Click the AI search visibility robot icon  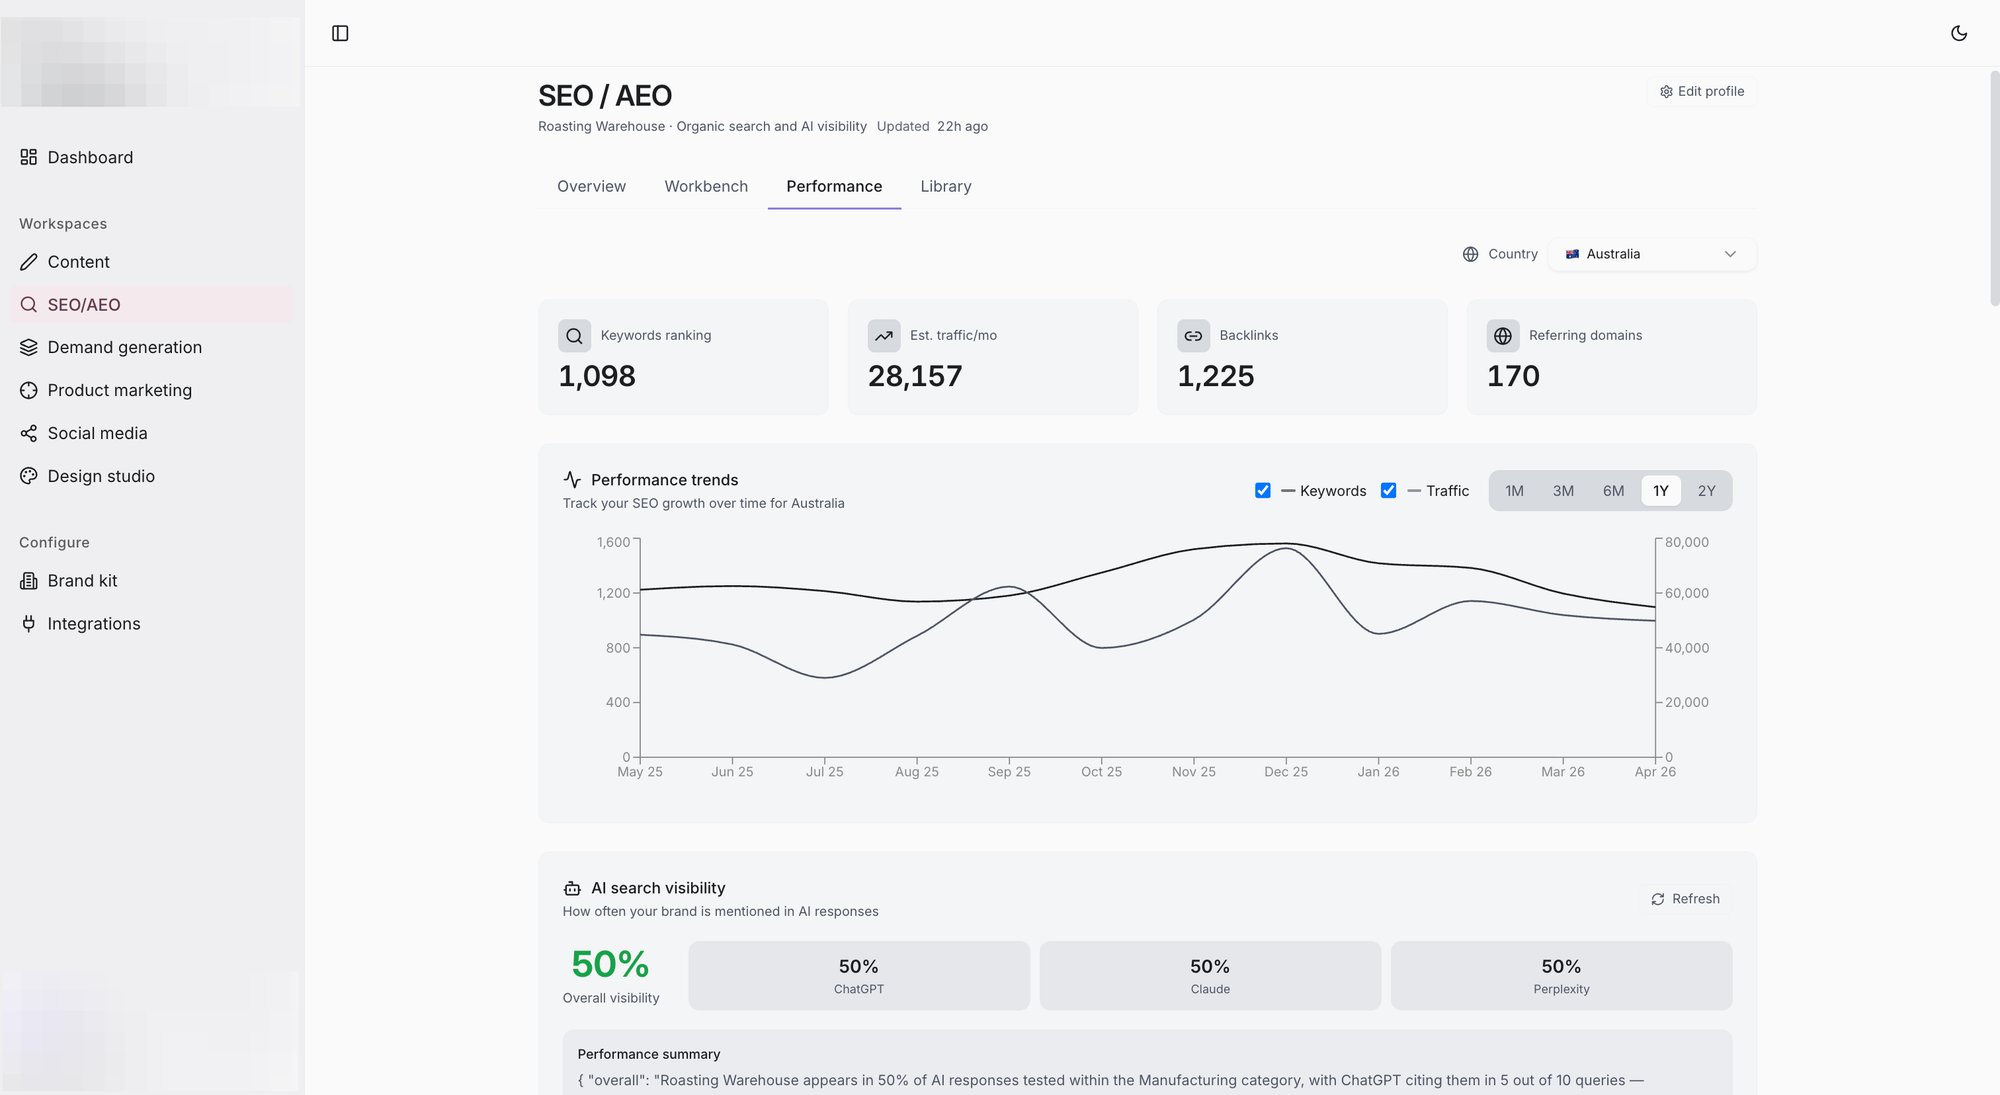pyautogui.click(x=572, y=888)
